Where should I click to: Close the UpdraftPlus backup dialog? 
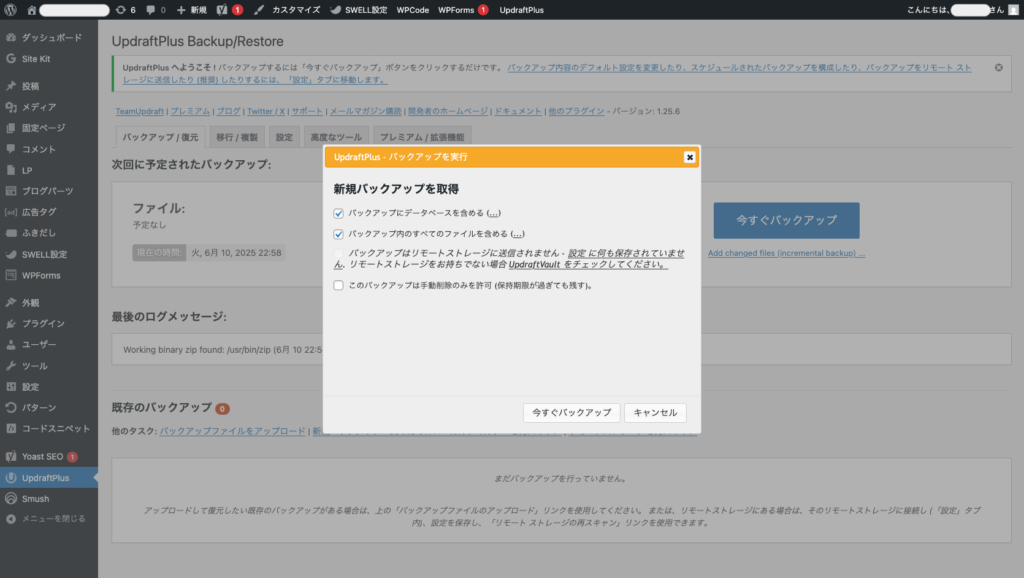[689, 157]
